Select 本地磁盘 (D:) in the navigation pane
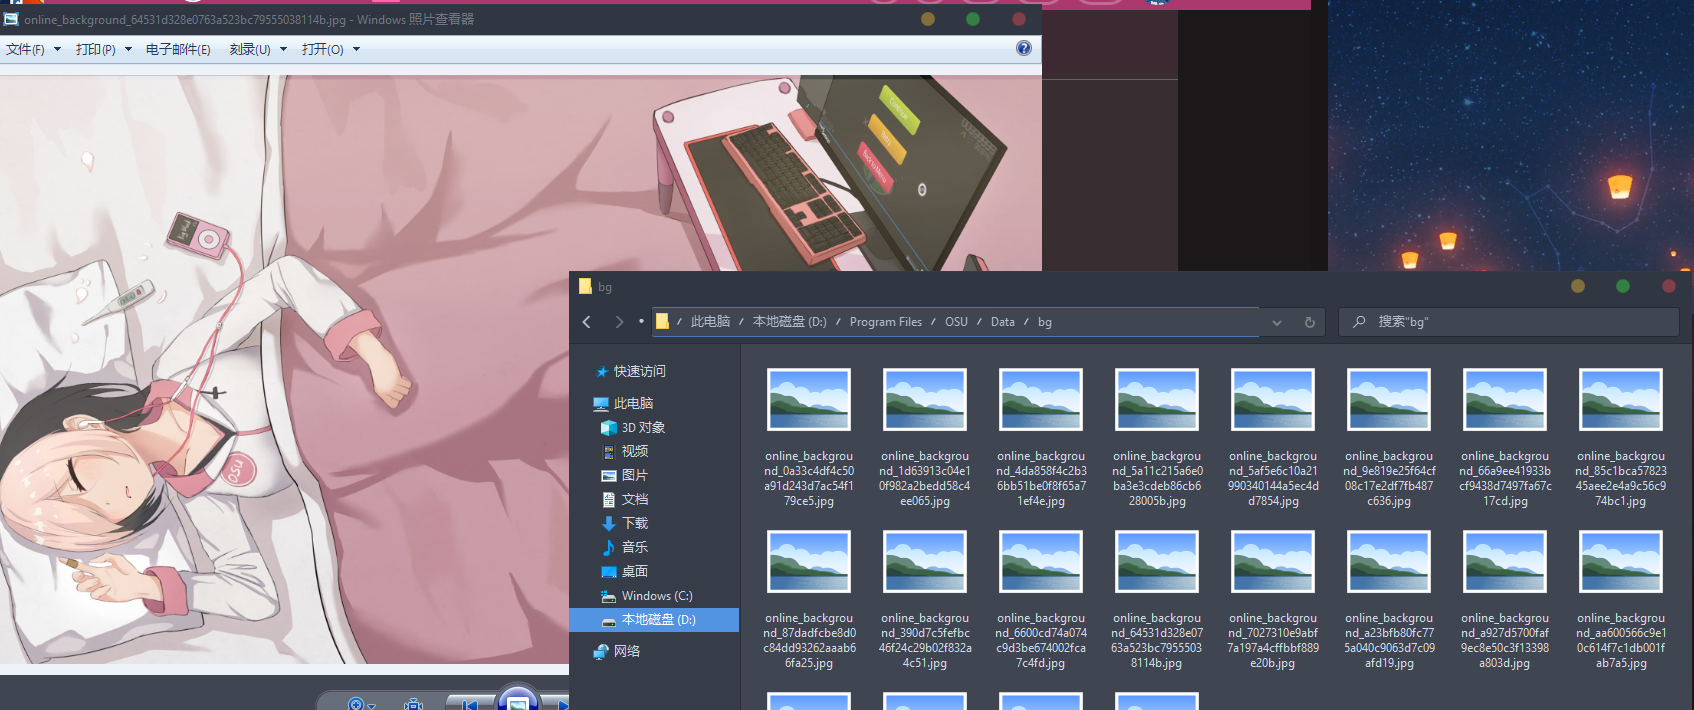The height and width of the screenshot is (710, 1694). click(x=654, y=620)
